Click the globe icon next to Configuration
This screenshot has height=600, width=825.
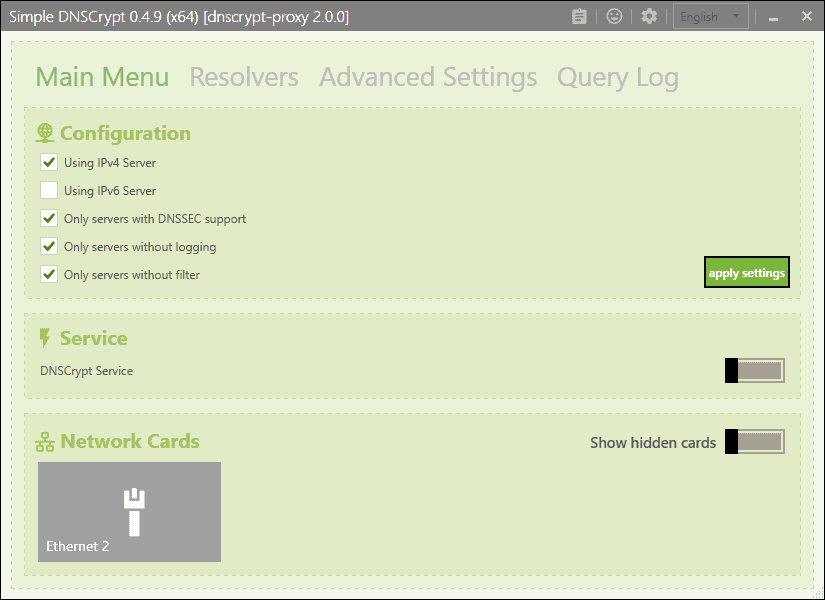(x=44, y=131)
